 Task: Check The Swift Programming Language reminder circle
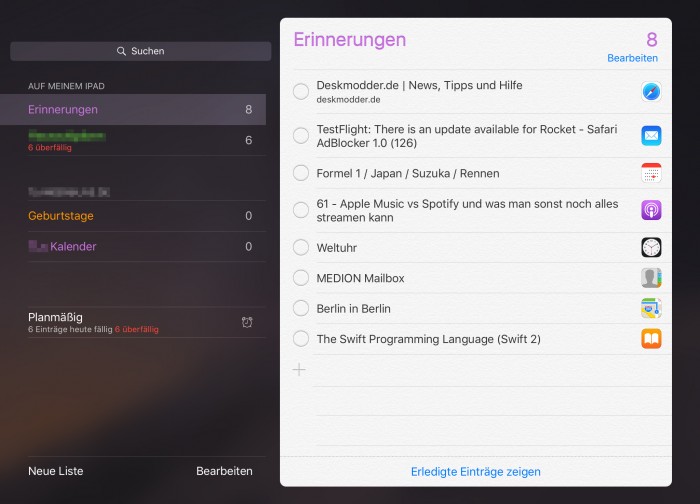pyautogui.click(x=301, y=339)
